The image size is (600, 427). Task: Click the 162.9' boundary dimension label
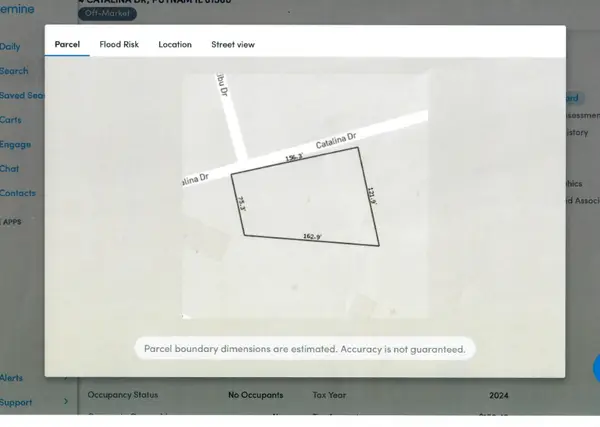(x=312, y=236)
